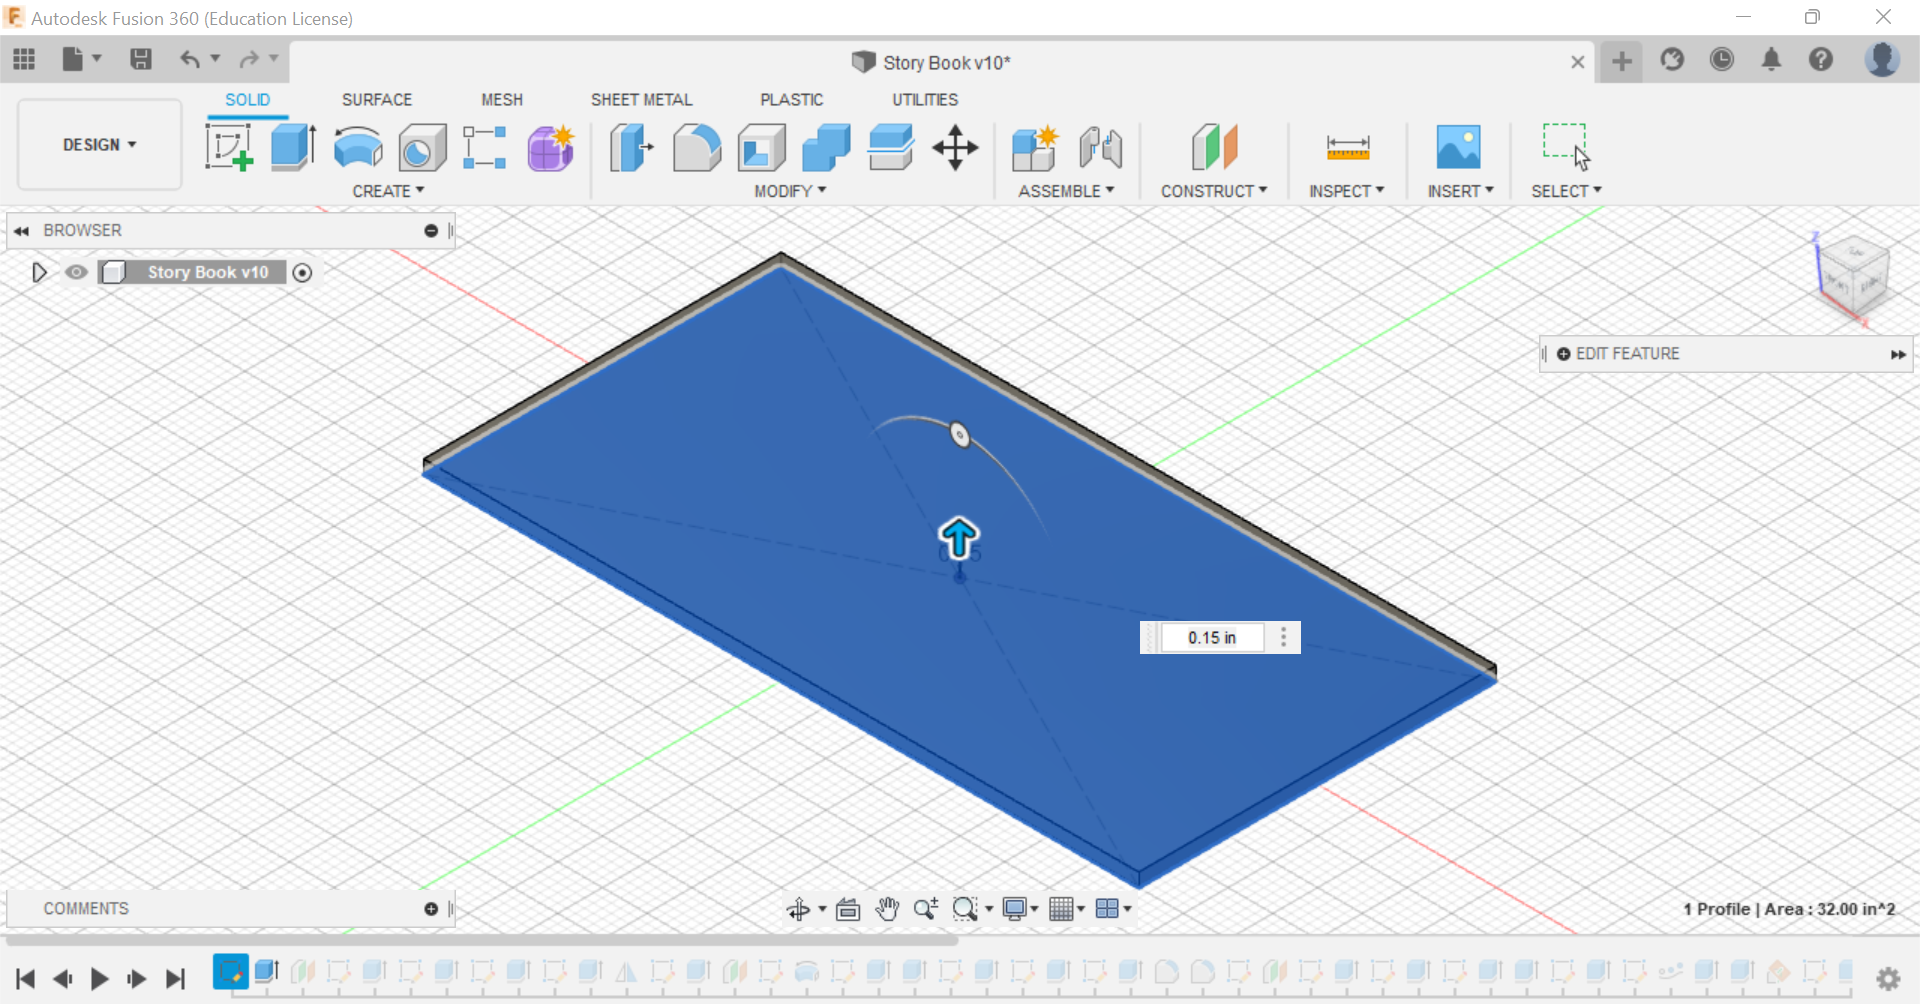The width and height of the screenshot is (1920, 1004).
Task: Click the ViewCube
Action: point(1853,278)
